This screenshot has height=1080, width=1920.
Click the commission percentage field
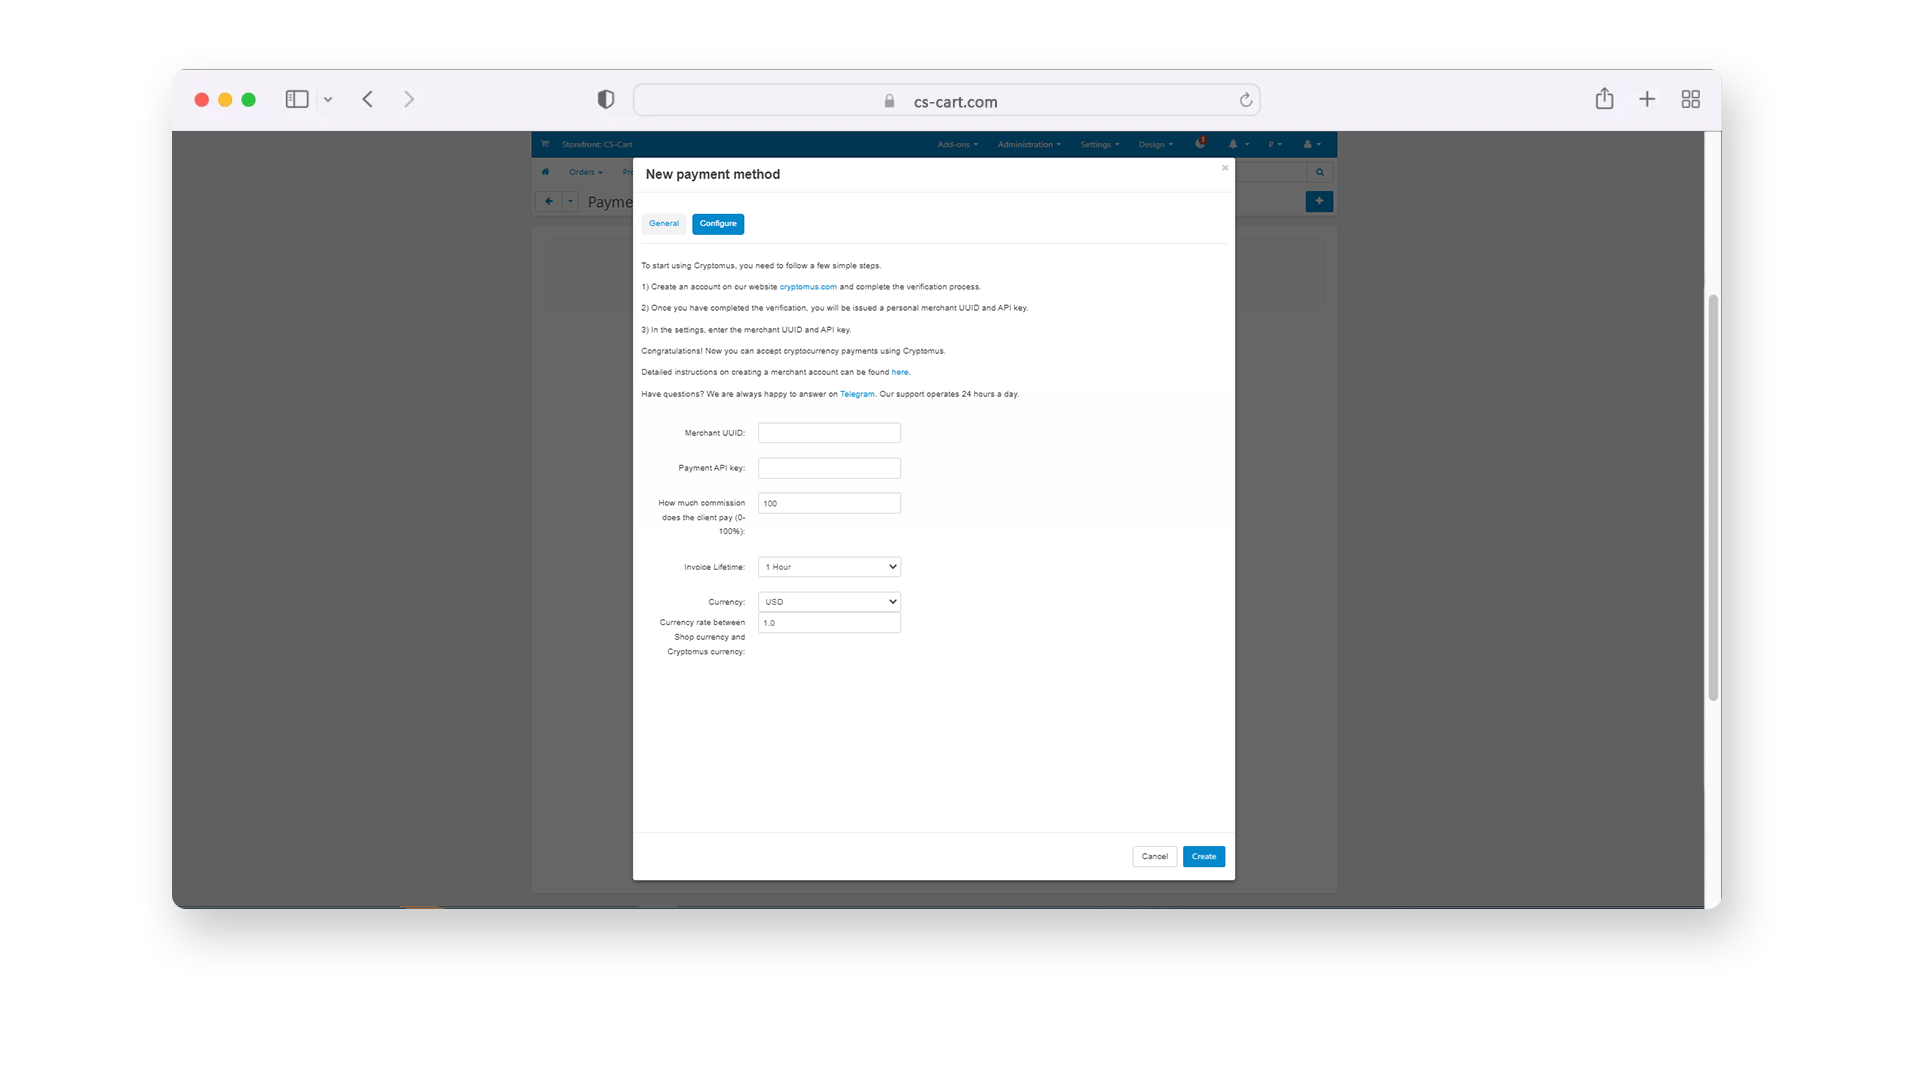829,503
